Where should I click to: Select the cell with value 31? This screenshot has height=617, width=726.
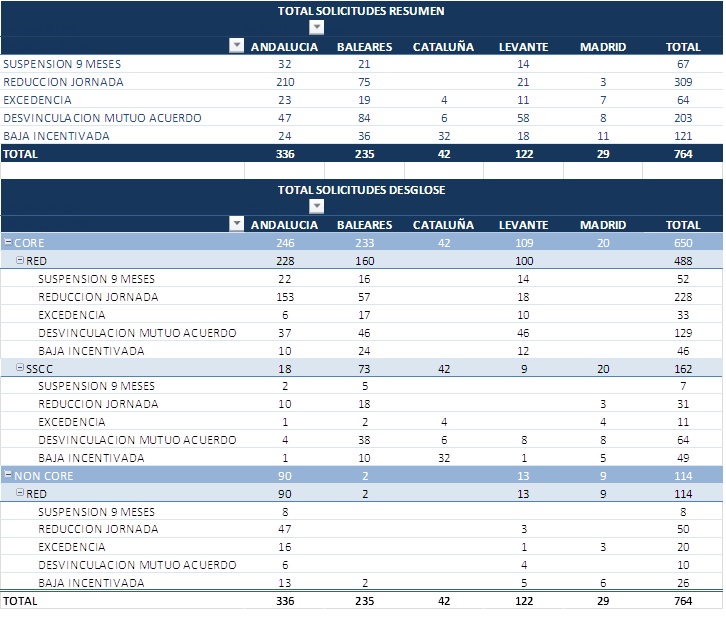pyautogui.click(x=683, y=404)
